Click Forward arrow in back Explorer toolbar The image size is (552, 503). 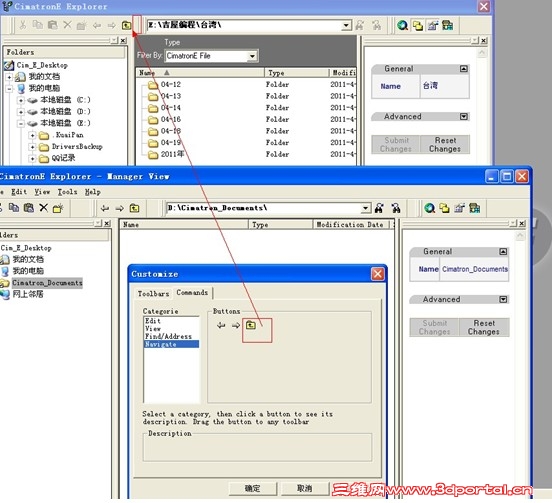(x=112, y=25)
